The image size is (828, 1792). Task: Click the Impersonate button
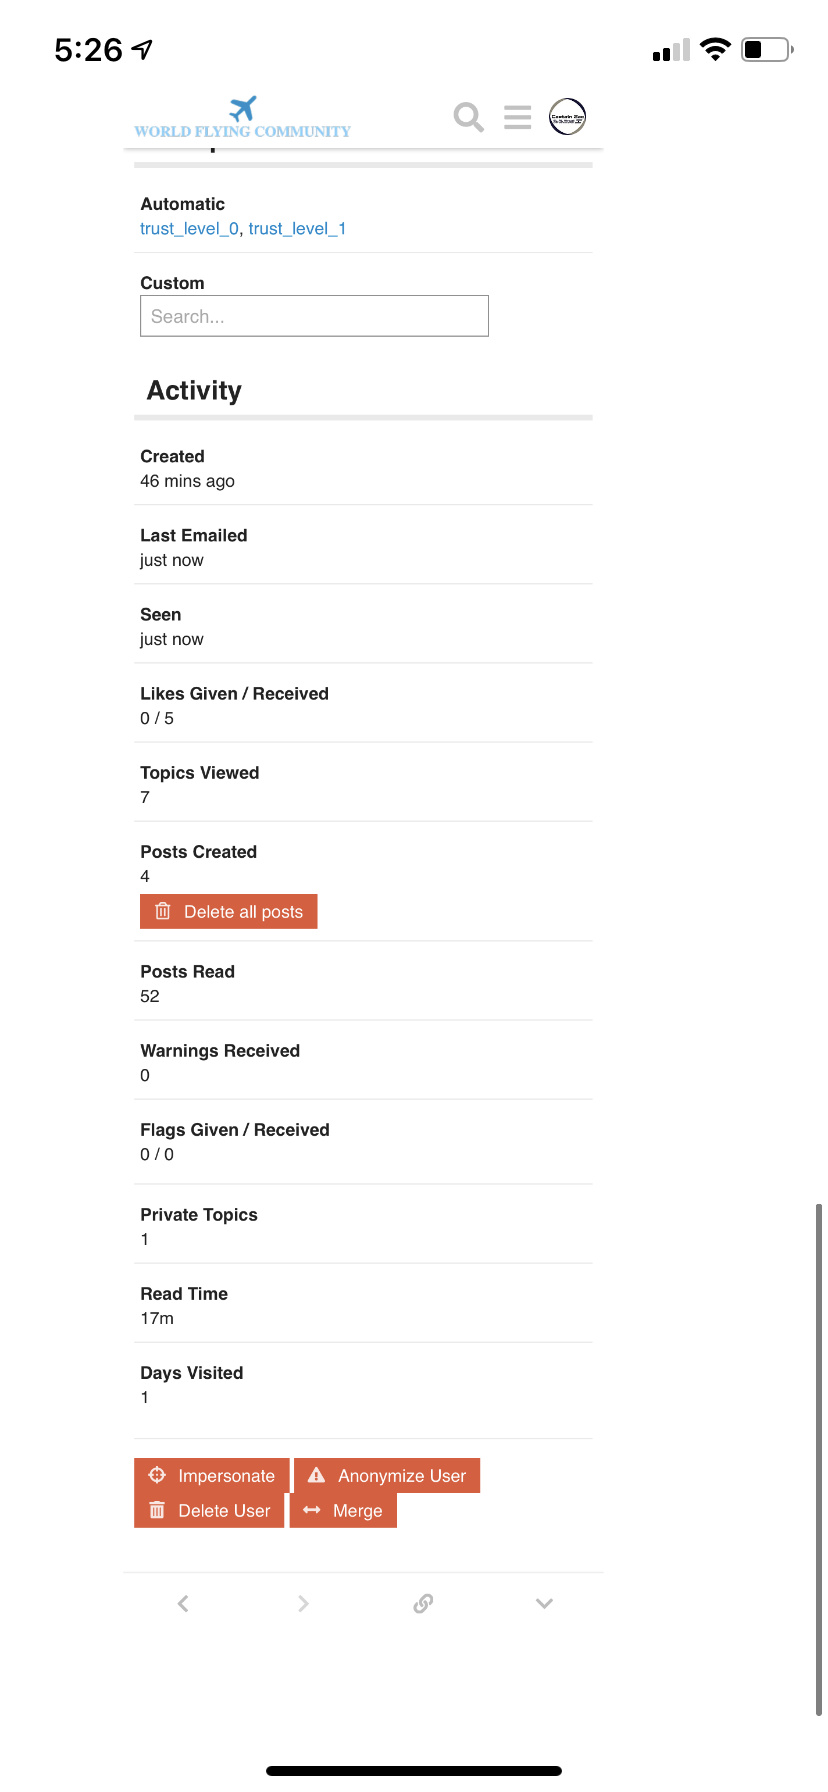[212, 1476]
